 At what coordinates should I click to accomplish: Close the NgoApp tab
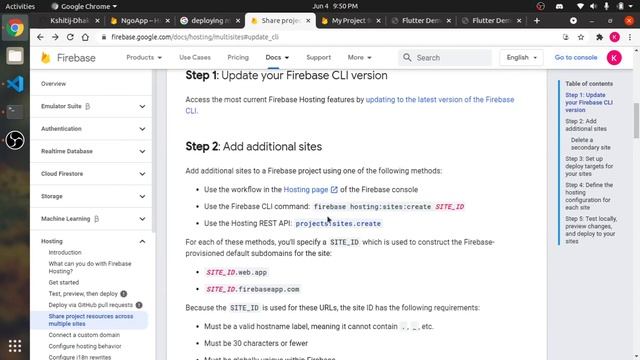click(167, 20)
